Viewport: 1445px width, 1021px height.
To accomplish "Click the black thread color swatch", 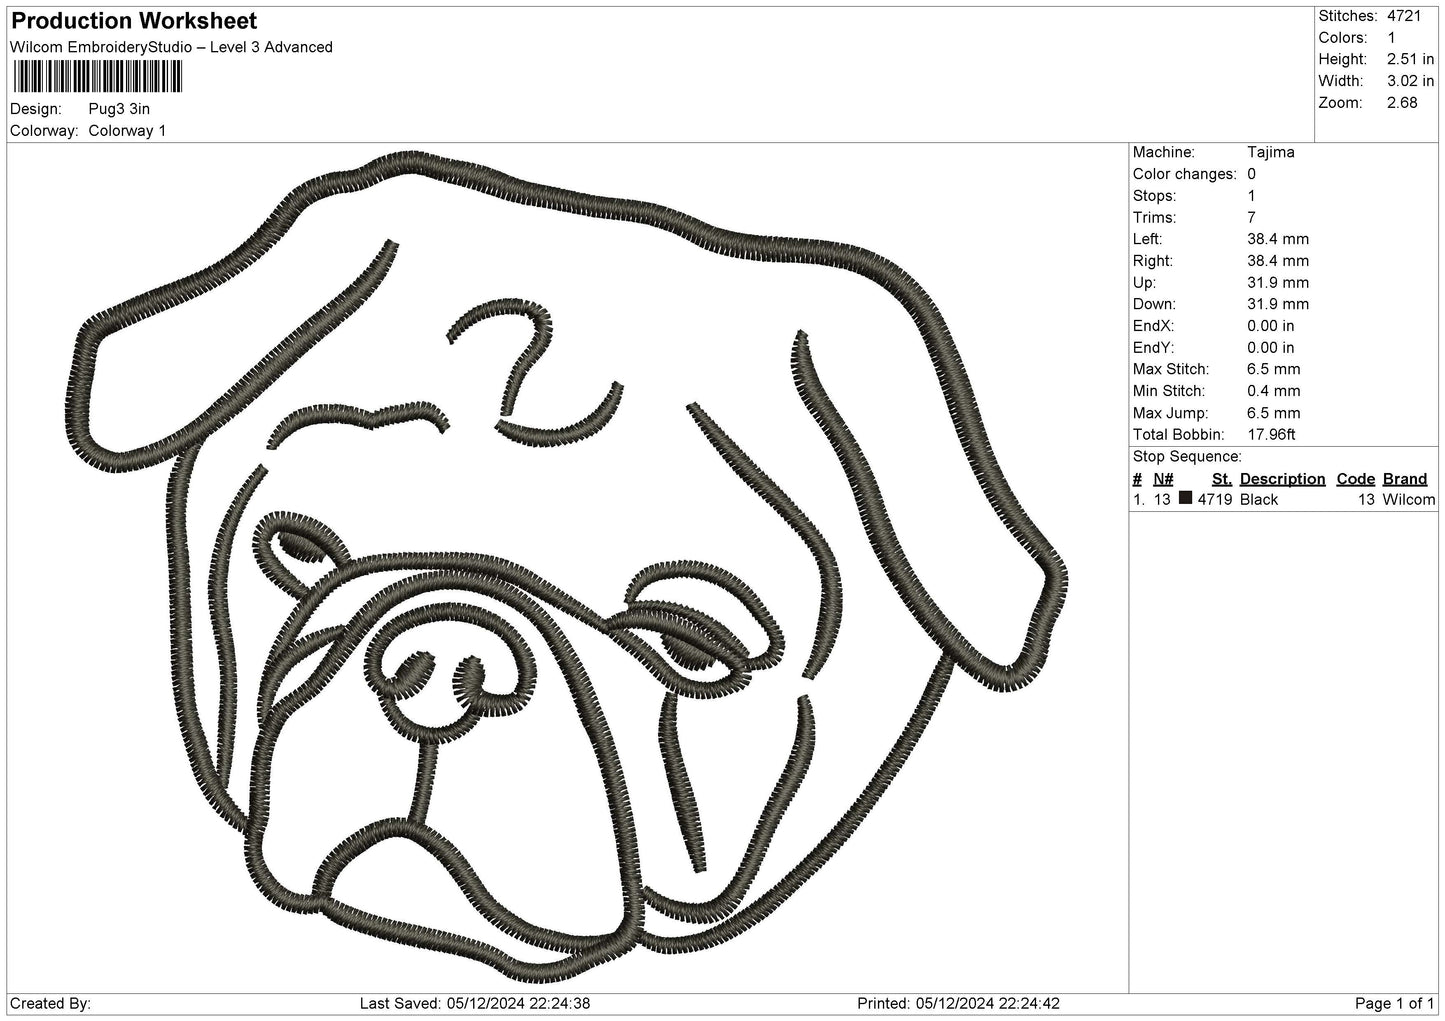I will click(x=1185, y=498).
